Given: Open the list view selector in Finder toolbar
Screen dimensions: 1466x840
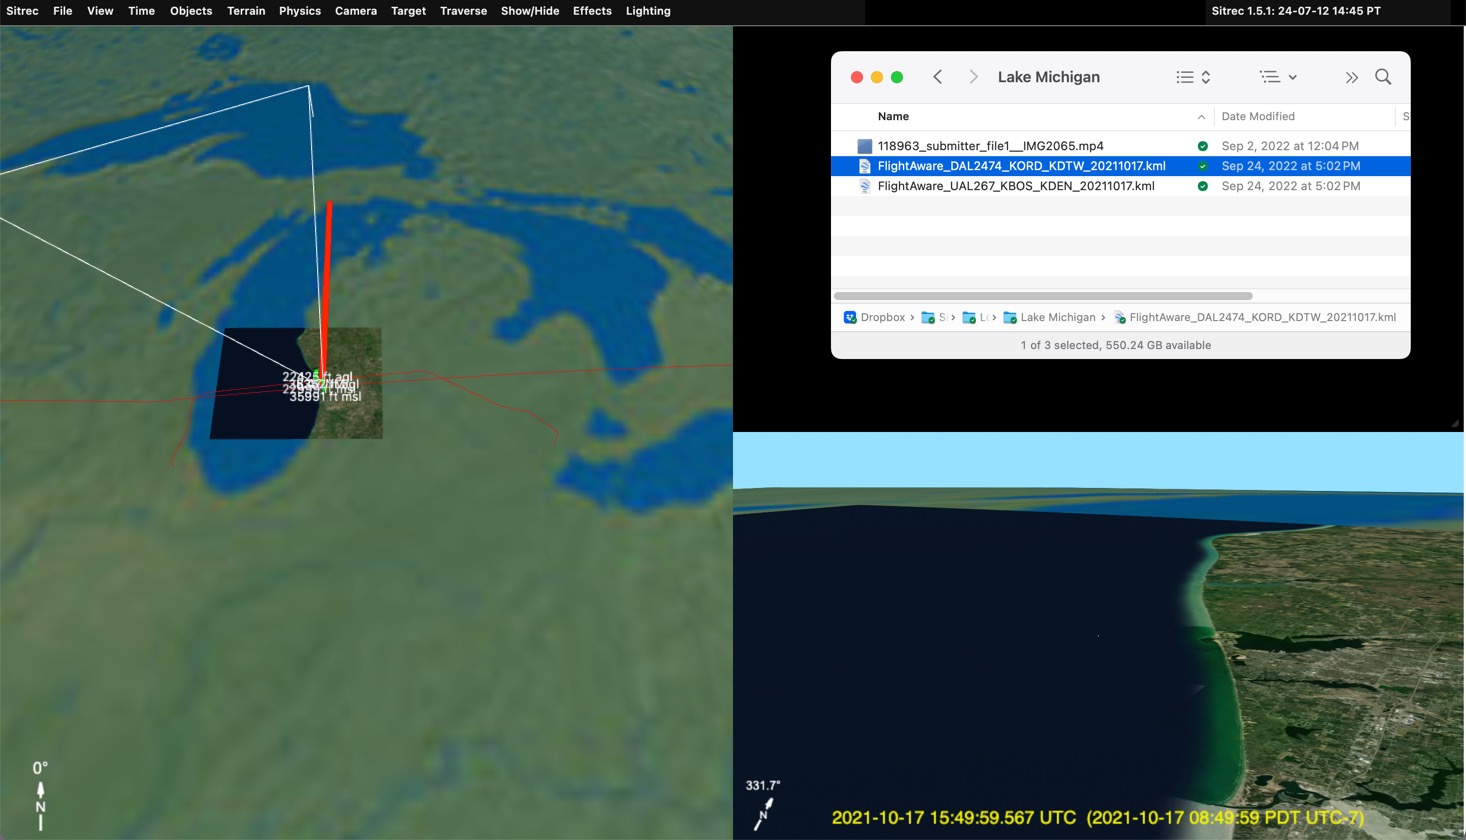Looking at the screenshot, I should [x=1192, y=76].
